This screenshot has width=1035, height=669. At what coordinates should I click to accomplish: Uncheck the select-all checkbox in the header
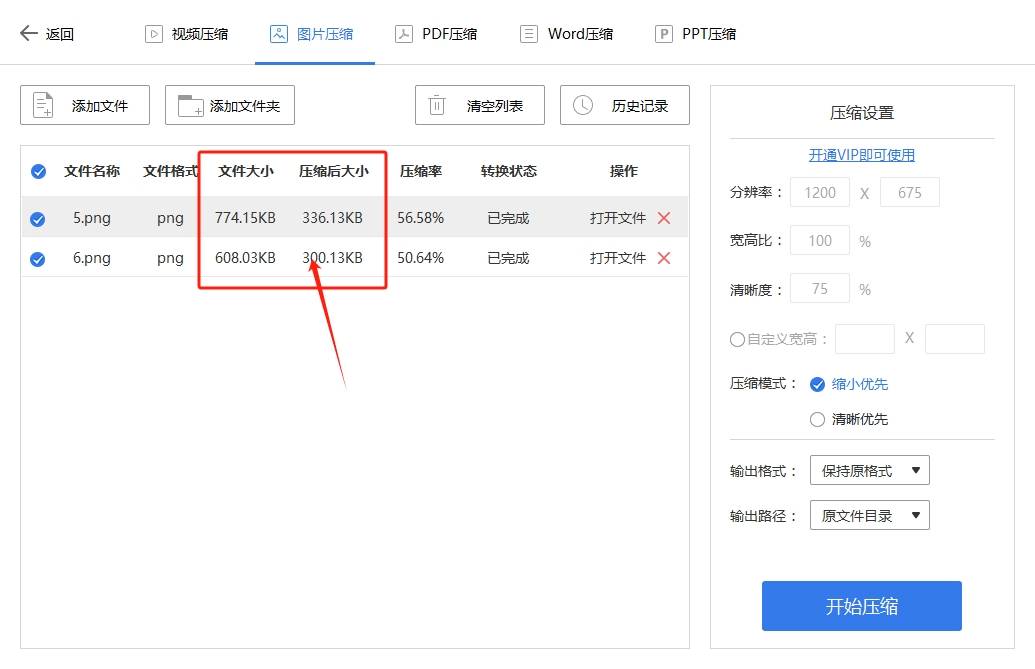point(38,171)
